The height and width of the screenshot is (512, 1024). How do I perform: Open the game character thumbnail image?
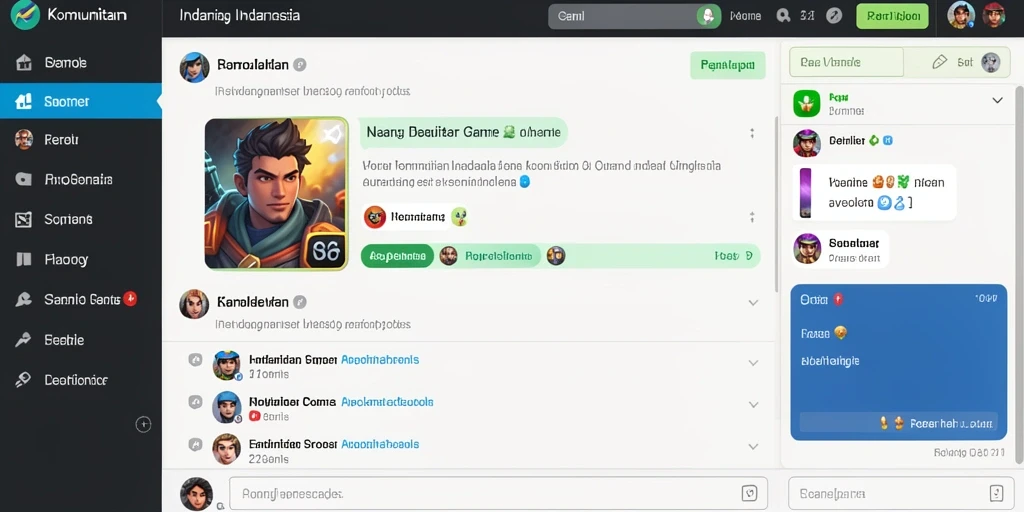tap(276, 193)
